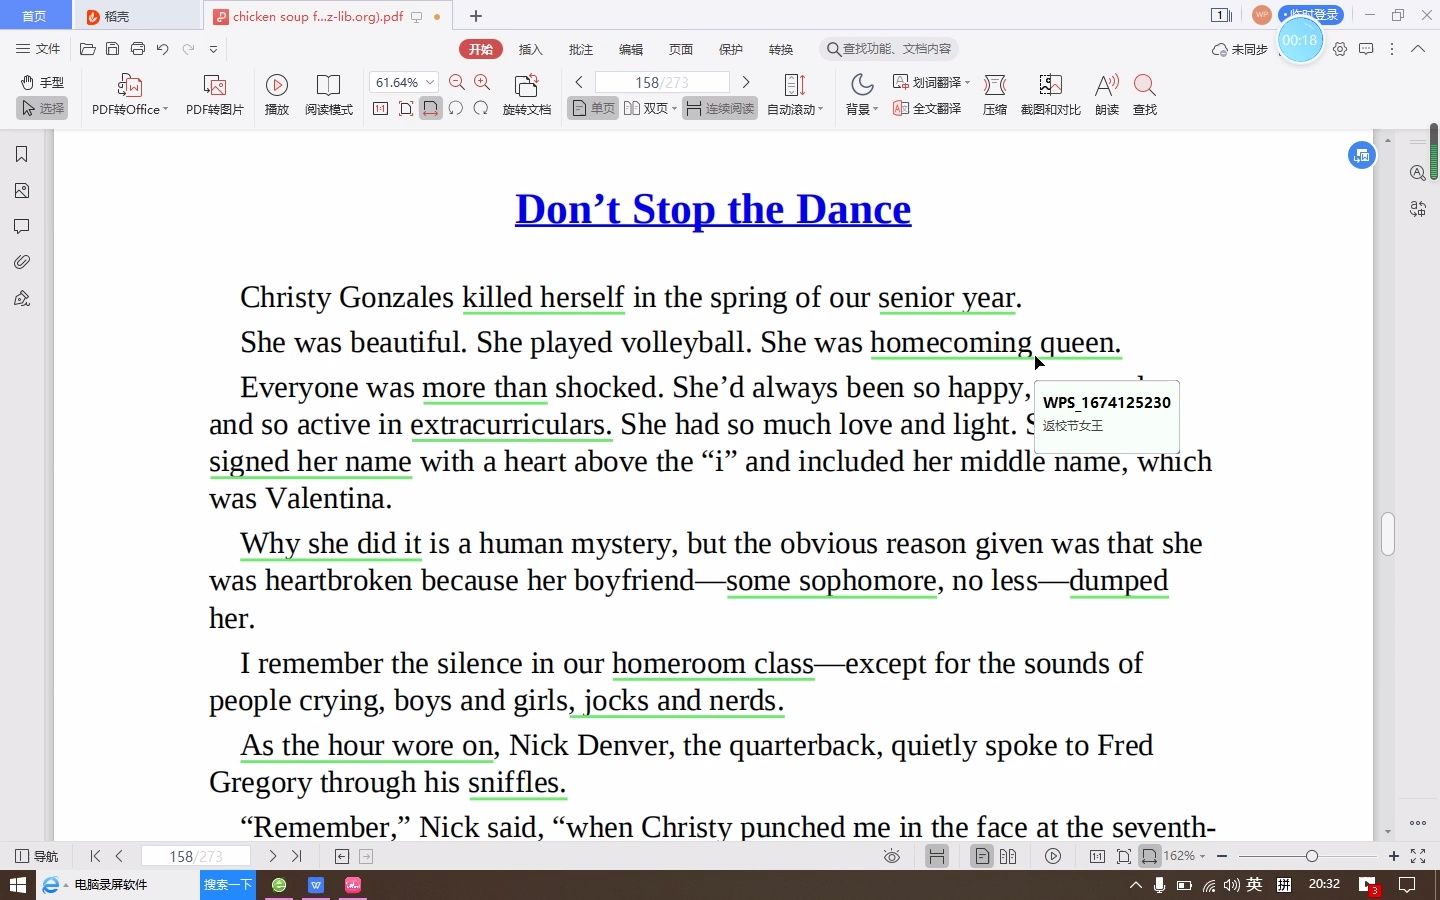Fit page to window in ribbon
Screen dimensions: 1440x900
click(x=405, y=108)
